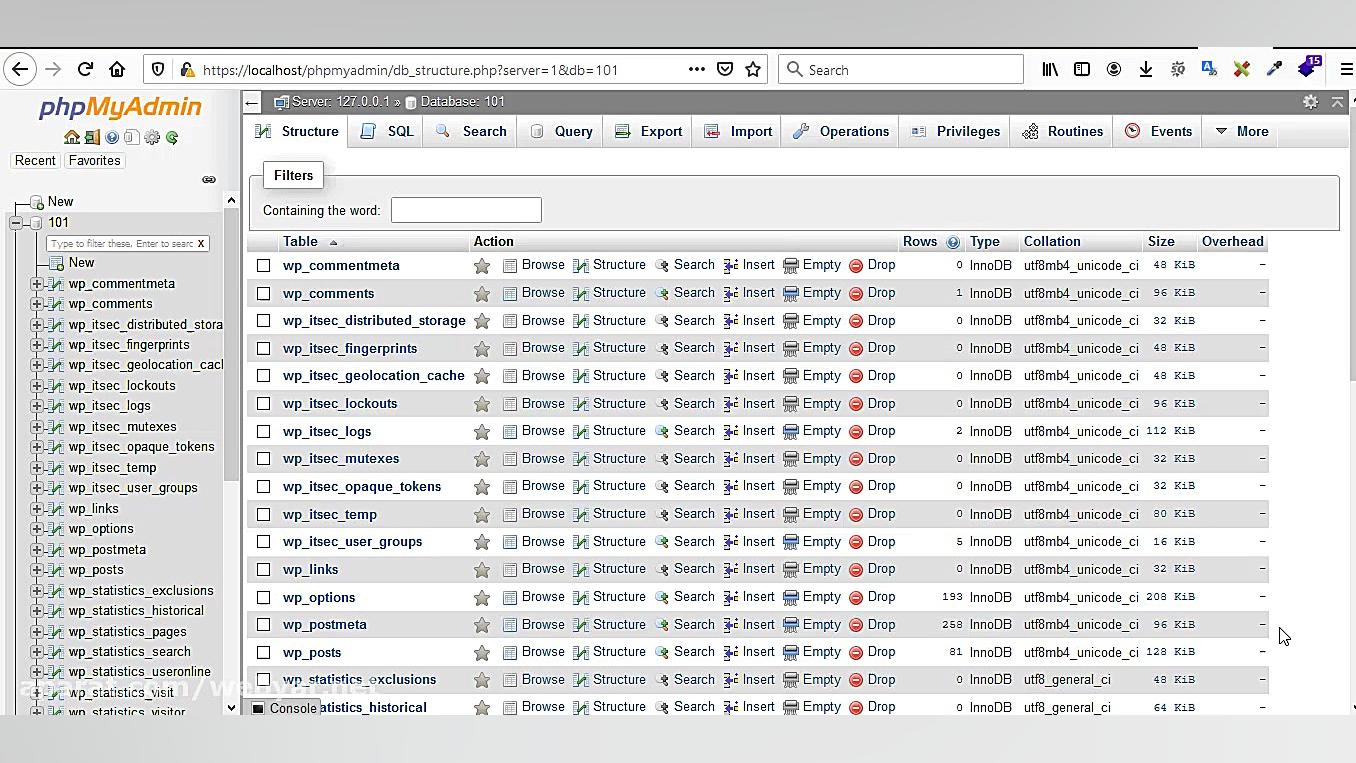Click the sidebar scrollbar down arrow
Screen dimensions: 1356x763
[231, 707]
